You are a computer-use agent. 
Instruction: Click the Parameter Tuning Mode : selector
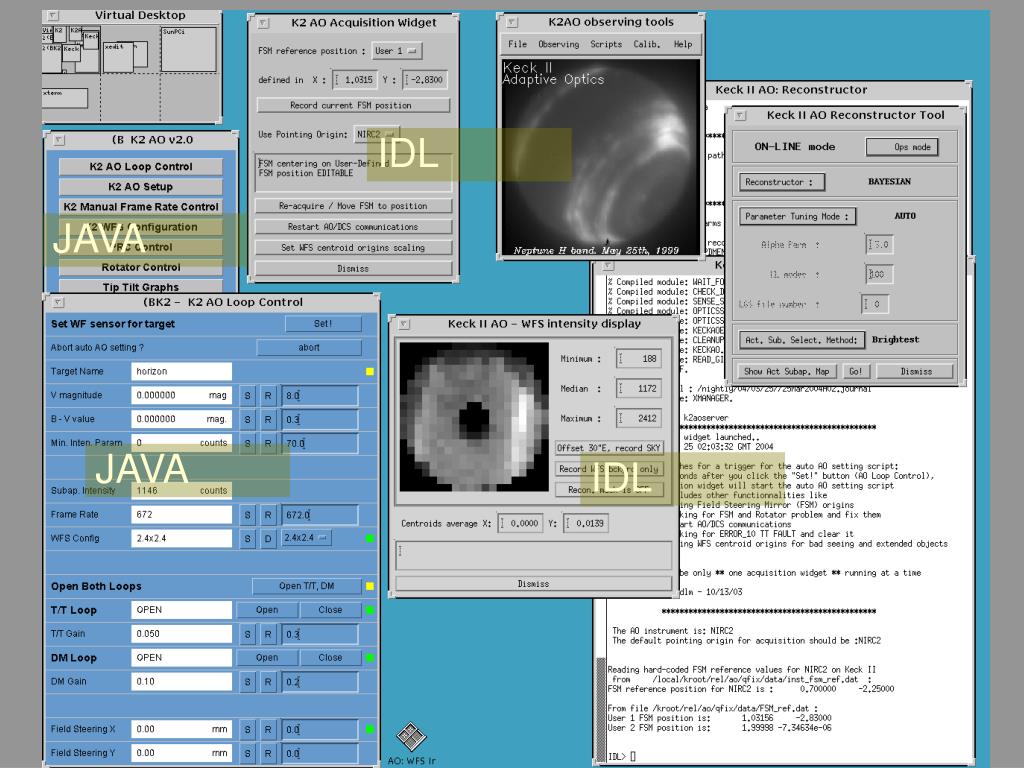pyautogui.click(x=797, y=216)
